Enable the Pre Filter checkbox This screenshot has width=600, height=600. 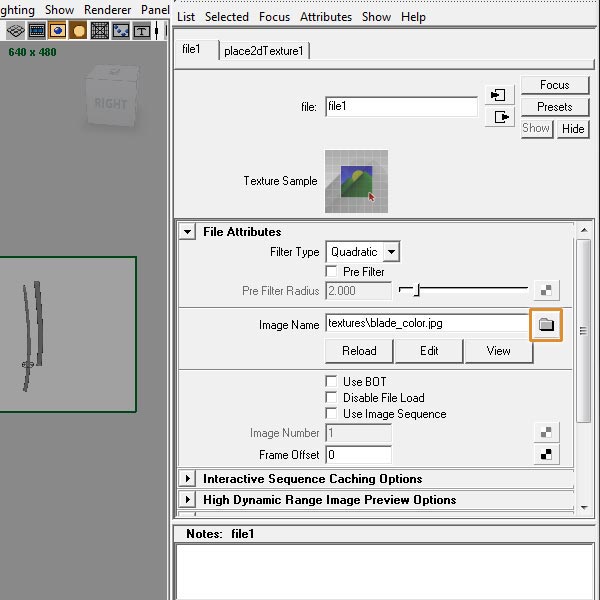click(331, 271)
